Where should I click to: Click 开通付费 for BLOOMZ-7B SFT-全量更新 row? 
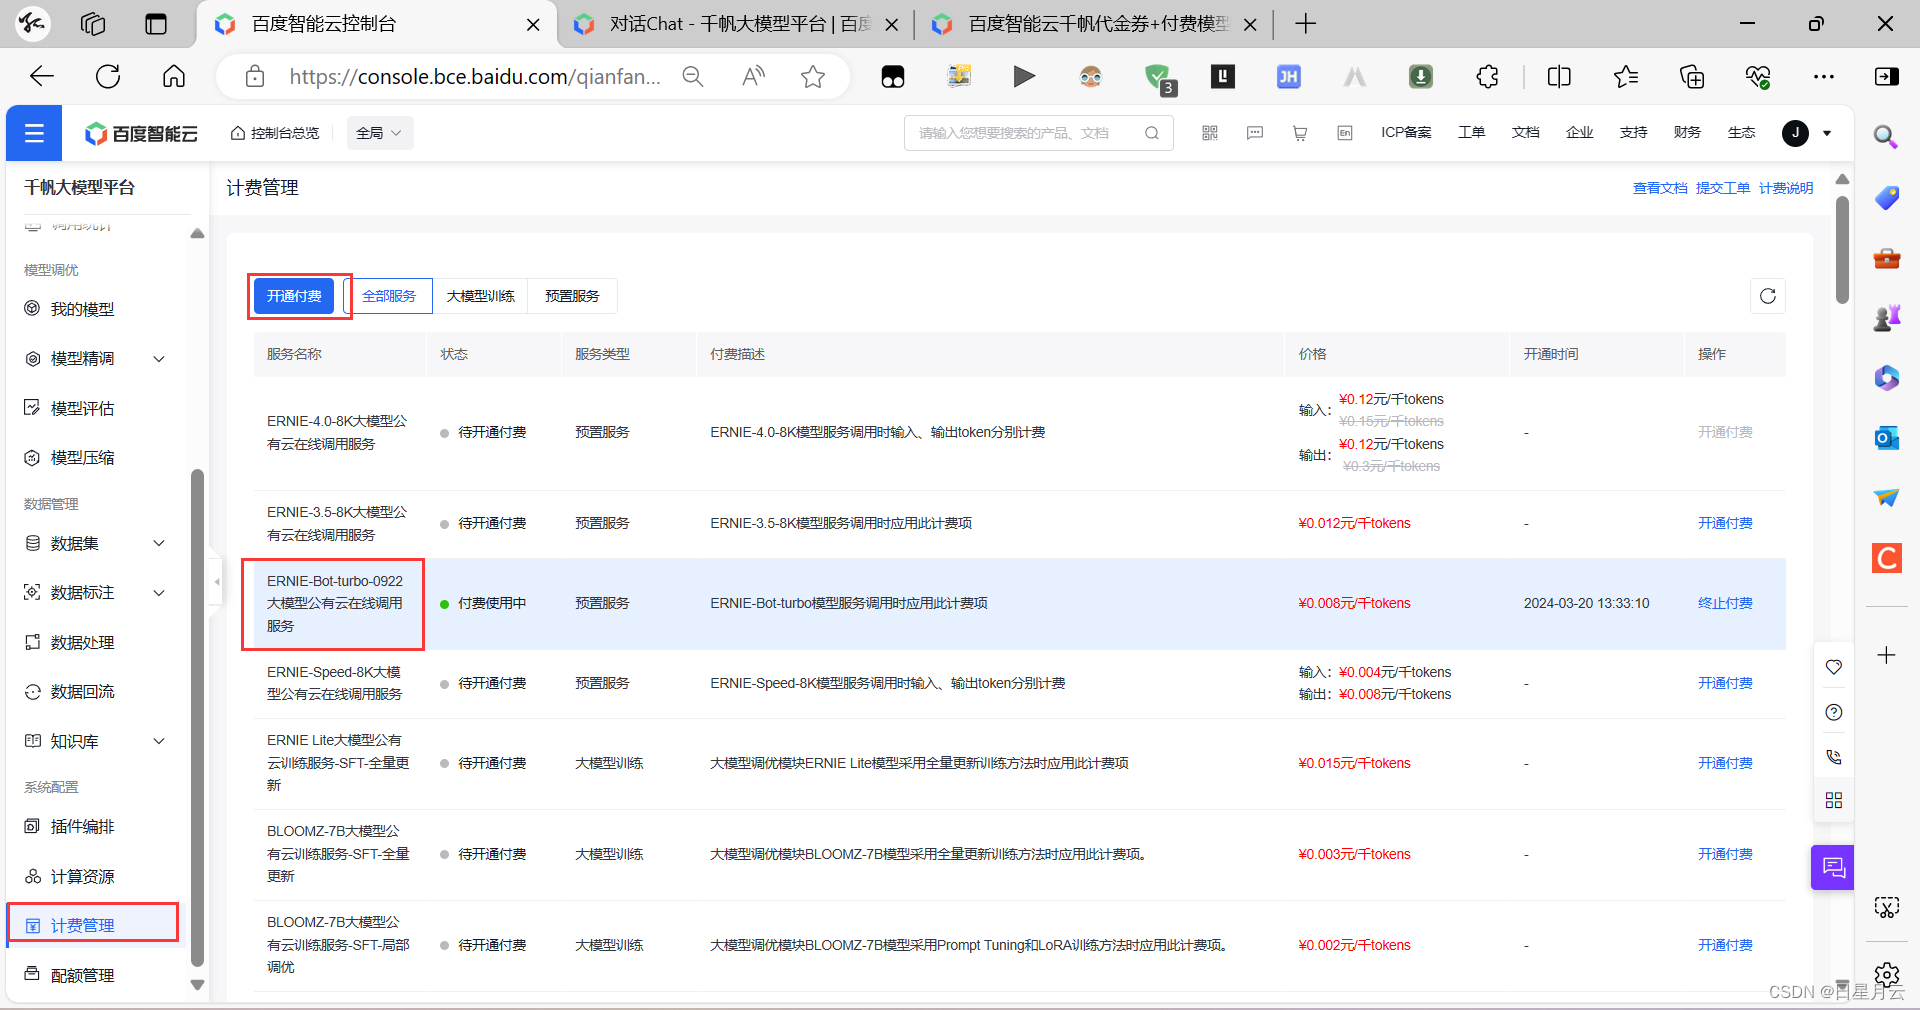click(1725, 854)
